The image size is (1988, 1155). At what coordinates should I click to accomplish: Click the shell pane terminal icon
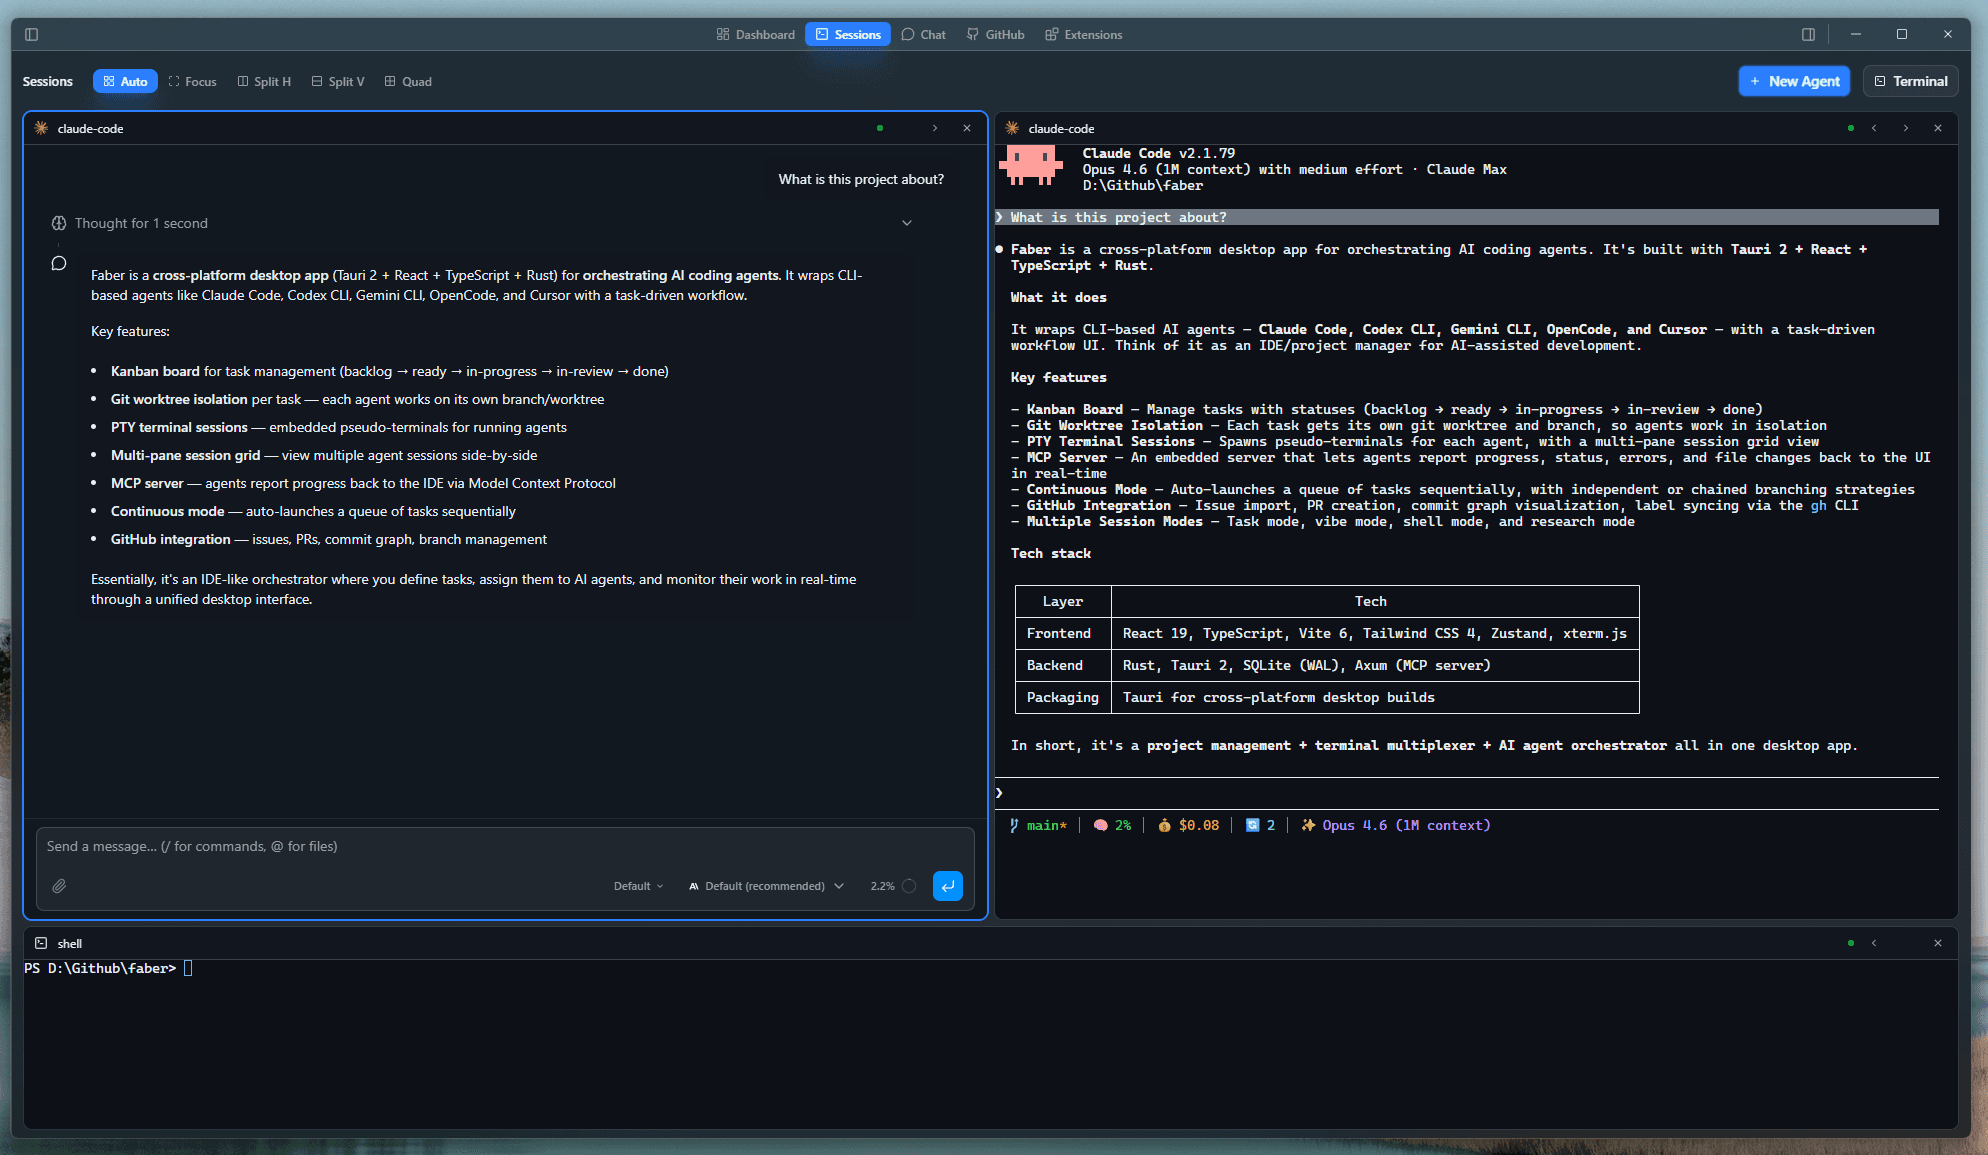pos(41,943)
